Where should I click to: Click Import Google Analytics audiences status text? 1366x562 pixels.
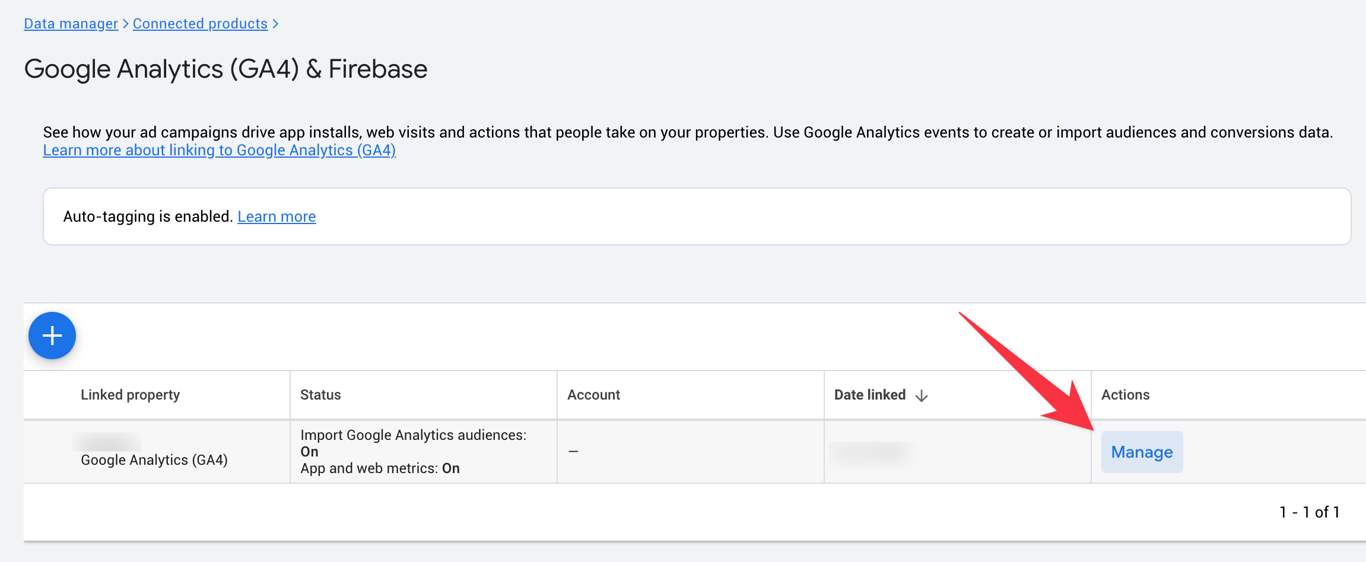coord(413,436)
